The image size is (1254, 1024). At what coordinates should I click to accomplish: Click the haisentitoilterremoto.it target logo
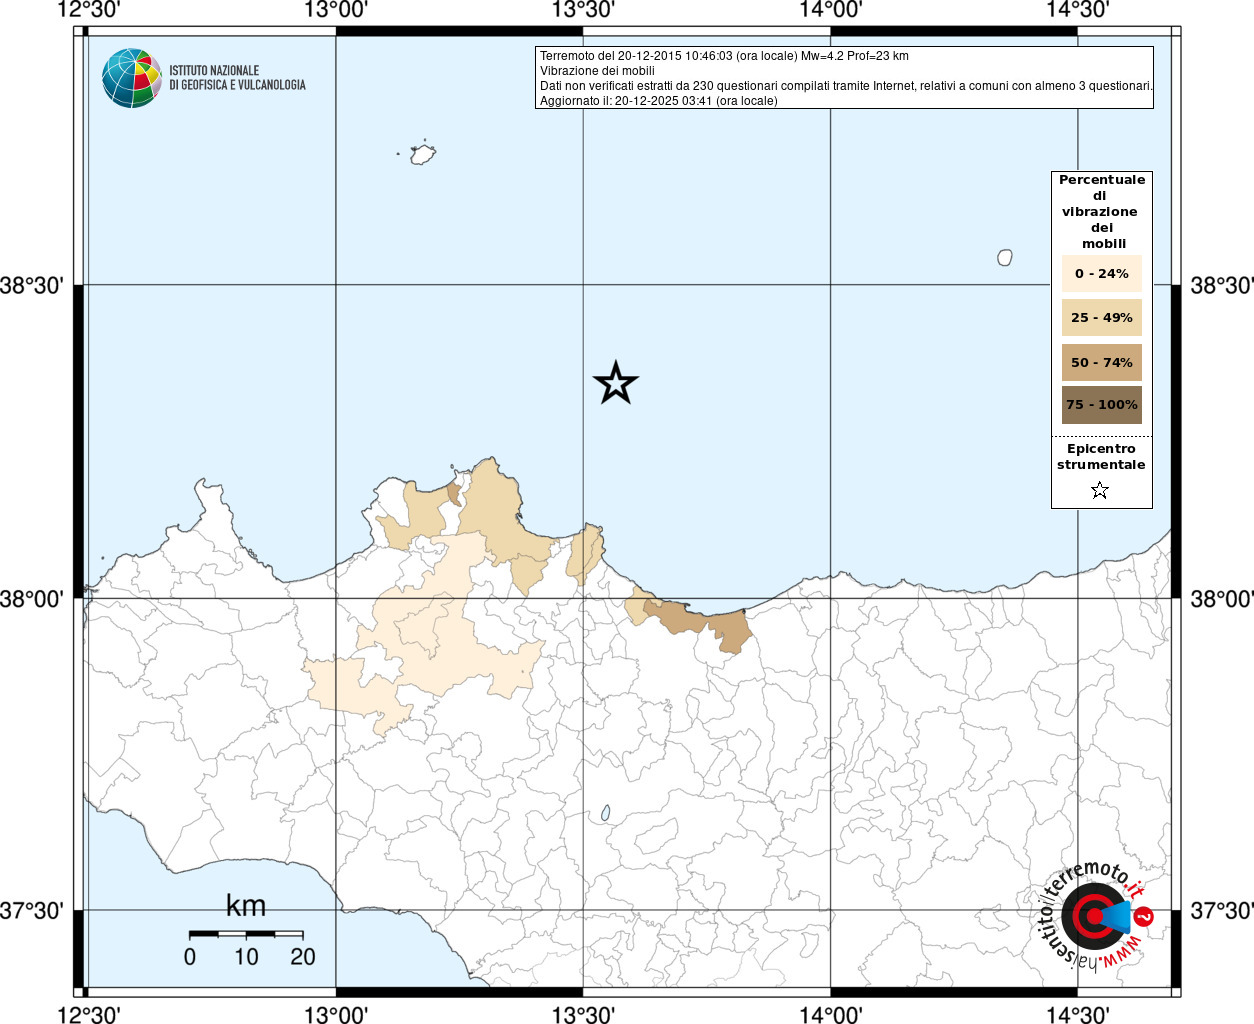click(x=1097, y=915)
